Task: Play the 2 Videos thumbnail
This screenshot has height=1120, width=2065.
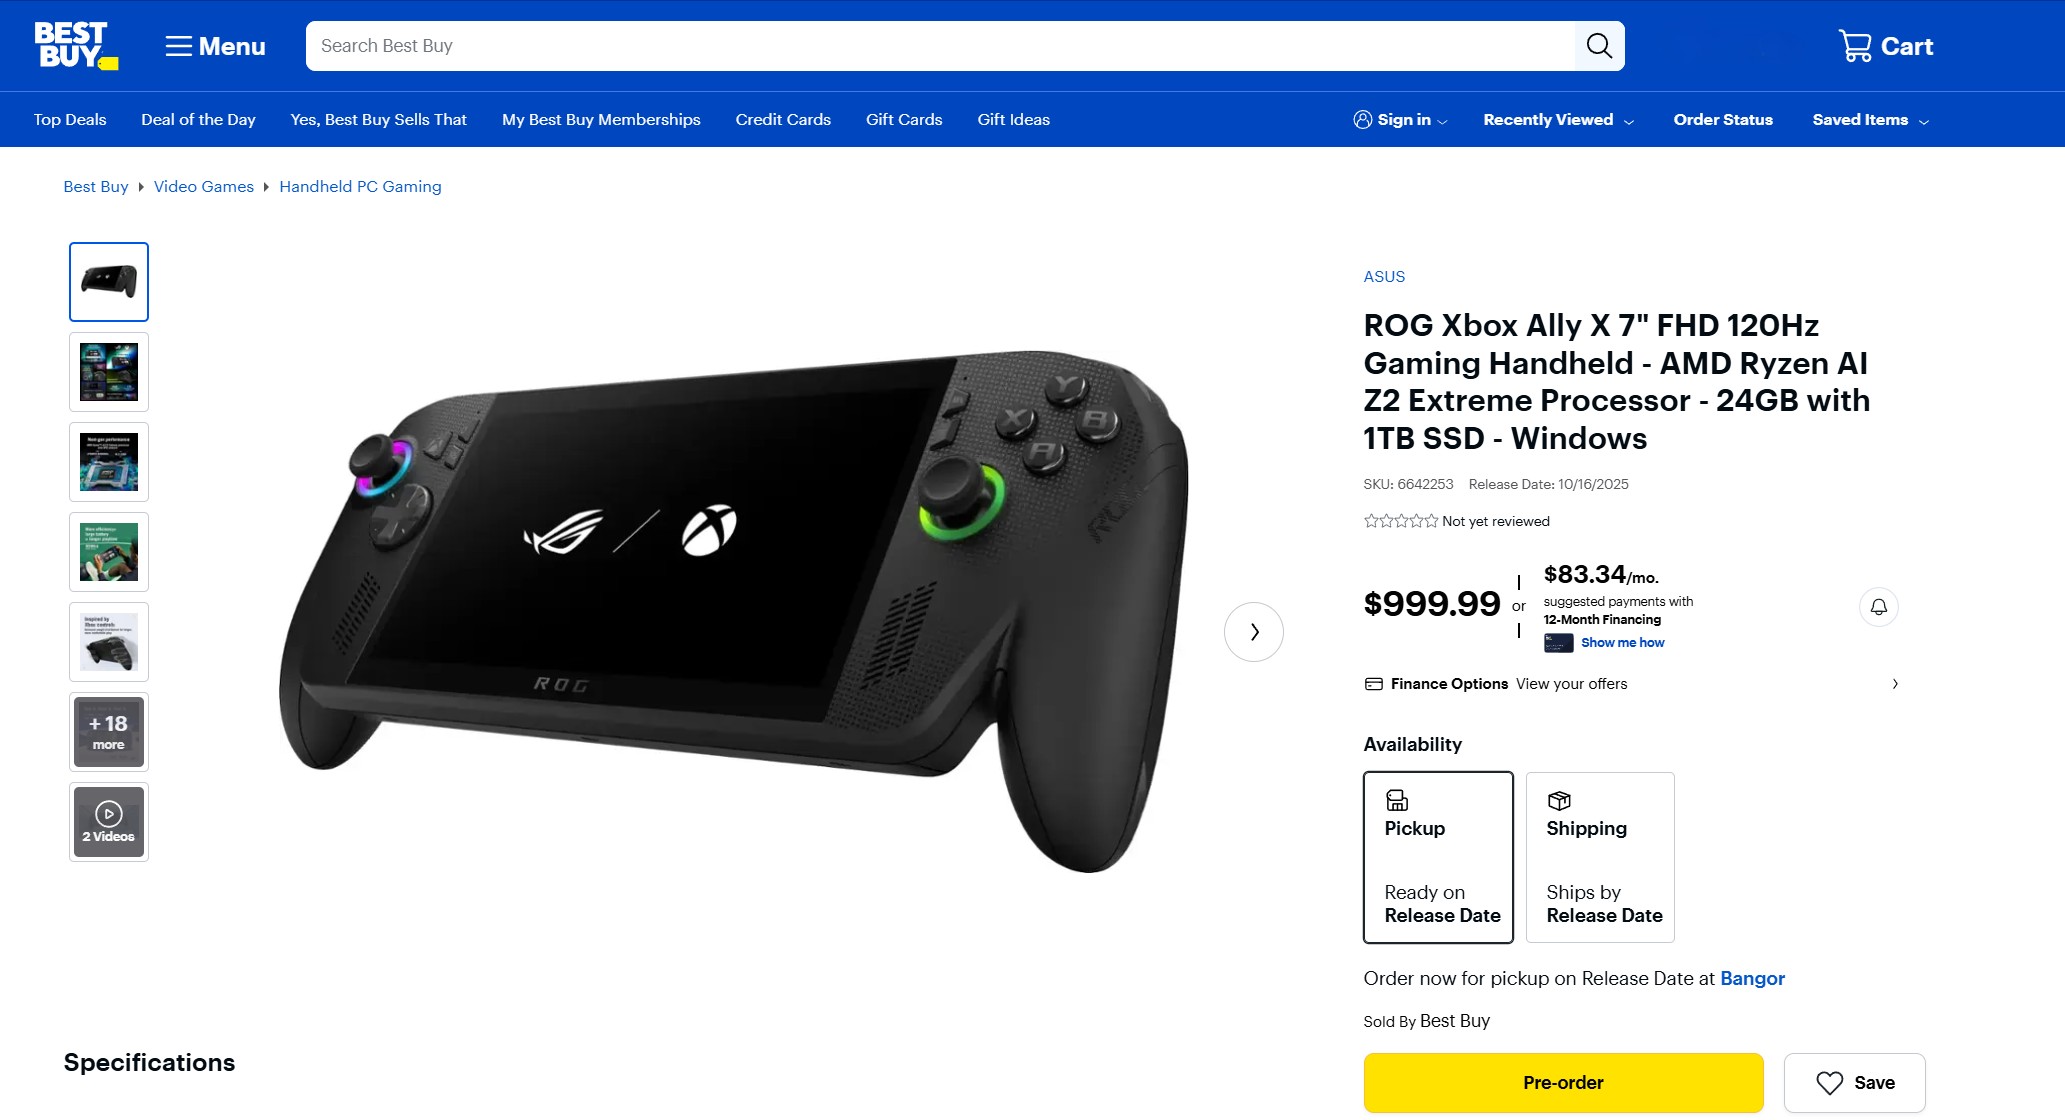Action: (109, 822)
